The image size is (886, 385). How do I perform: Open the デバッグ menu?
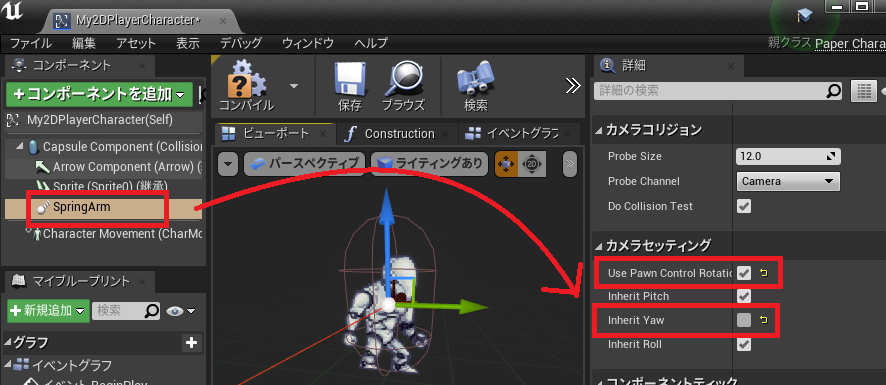241,43
